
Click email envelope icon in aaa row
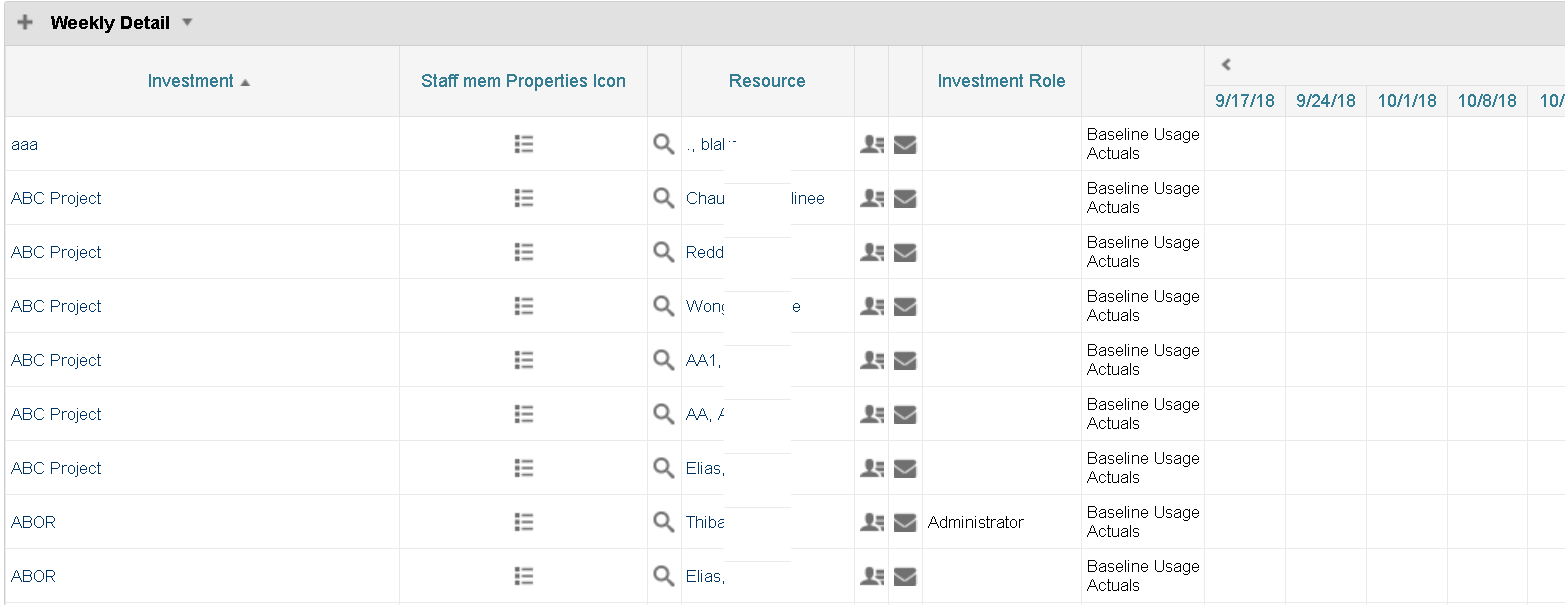pyautogui.click(x=905, y=145)
